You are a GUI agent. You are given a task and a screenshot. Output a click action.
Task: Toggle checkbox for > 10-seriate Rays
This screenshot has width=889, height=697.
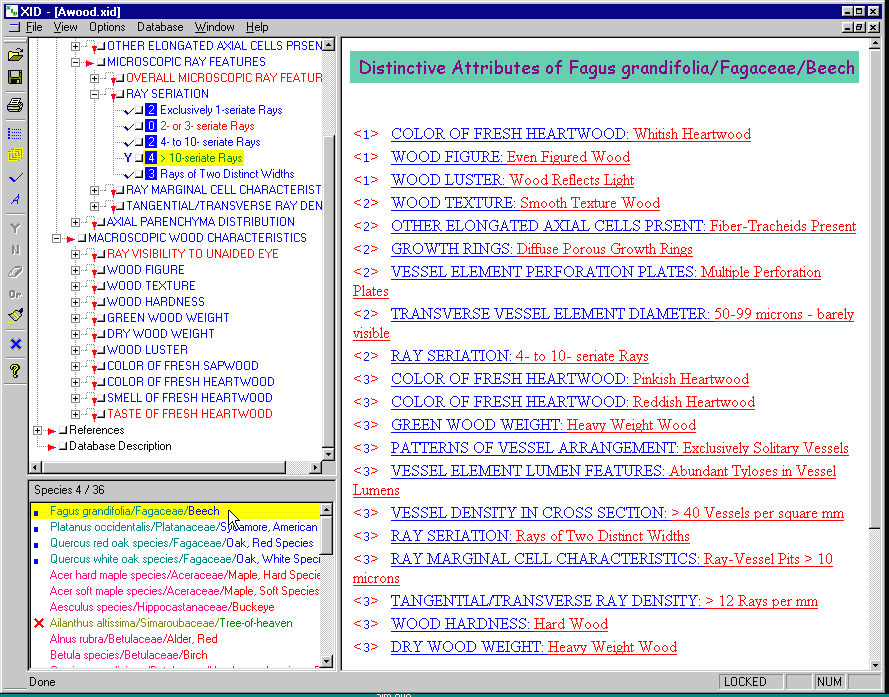click(x=138, y=158)
